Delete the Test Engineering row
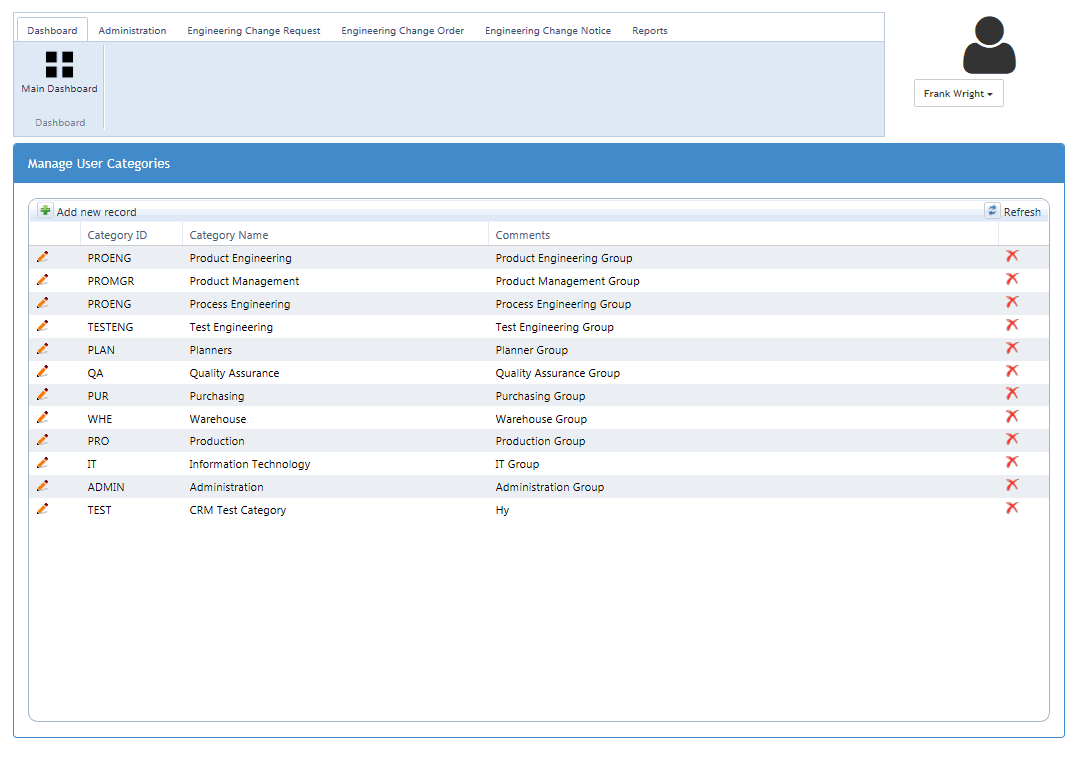This screenshot has width=1080, height=770. 1012,325
